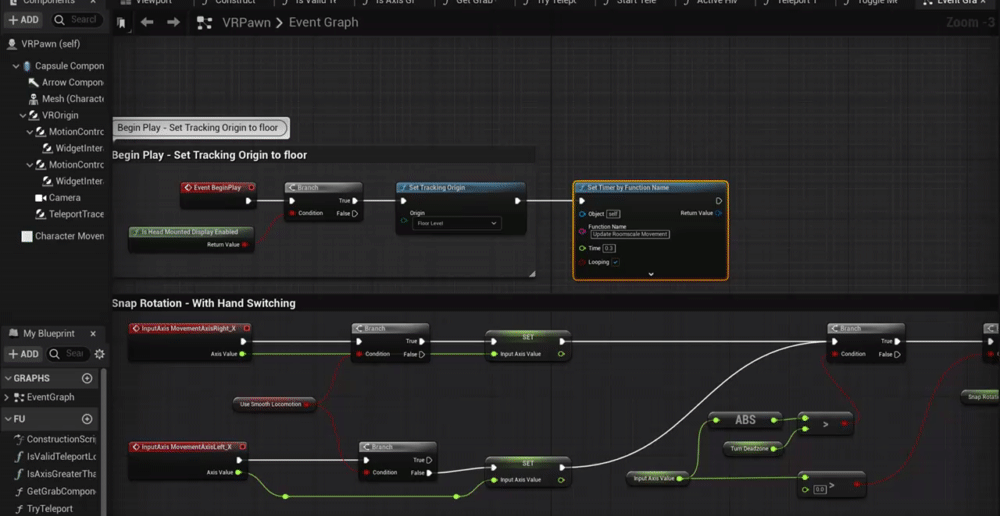
Task: Select the Is Head Mounted Display Enabled node
Action: (x=191, y=239)
